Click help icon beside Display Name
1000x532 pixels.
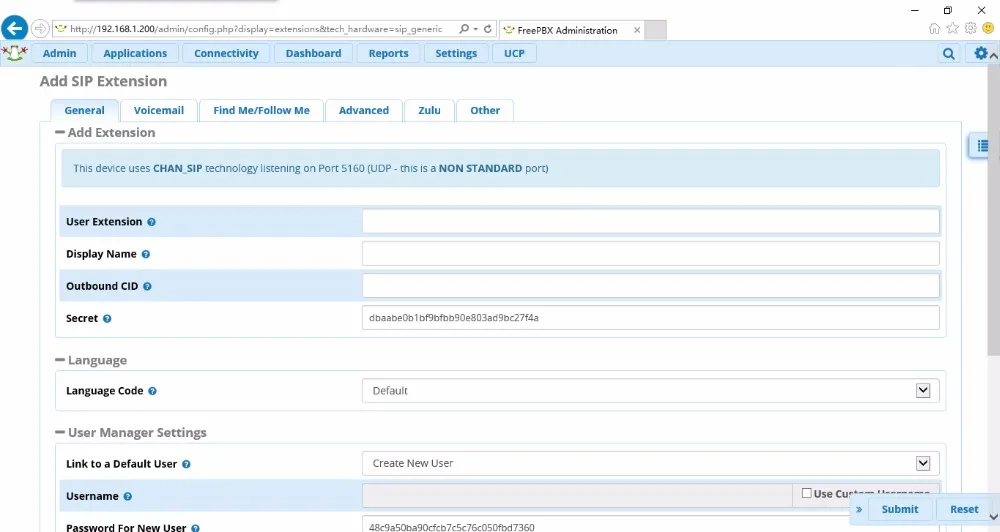click(x=146, y=254)
